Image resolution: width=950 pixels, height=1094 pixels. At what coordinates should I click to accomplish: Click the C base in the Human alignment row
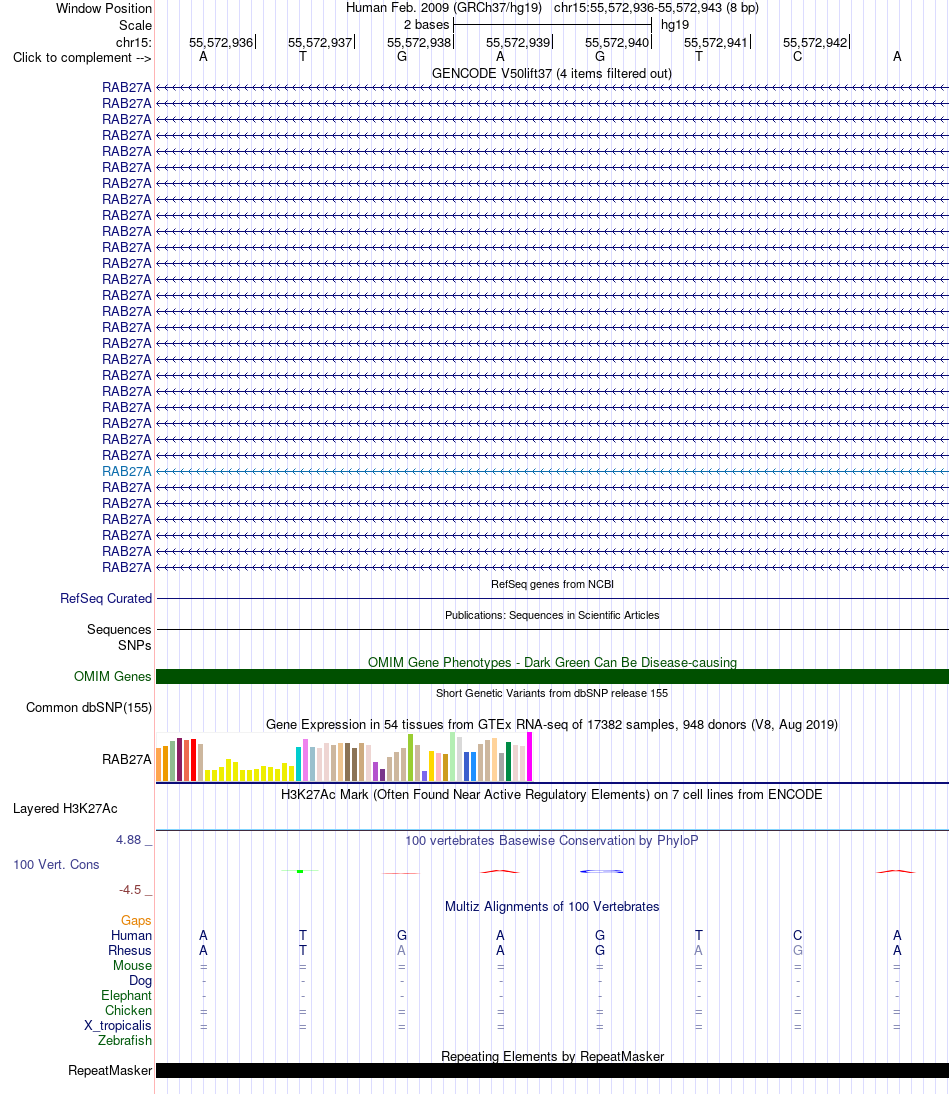[797, 936]
